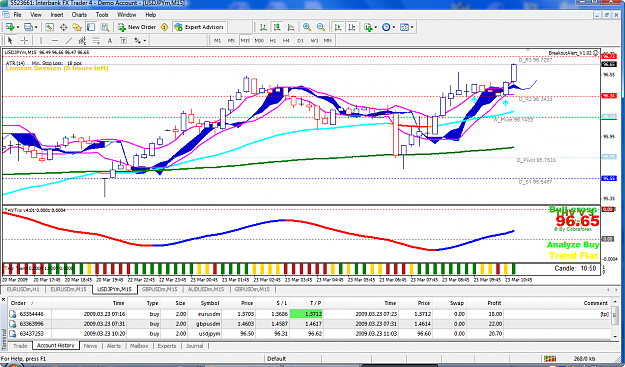This screenshot has width=625, height=367.
Task: Select the Cursor arrow tool
Action: click(x=10, y=40)
